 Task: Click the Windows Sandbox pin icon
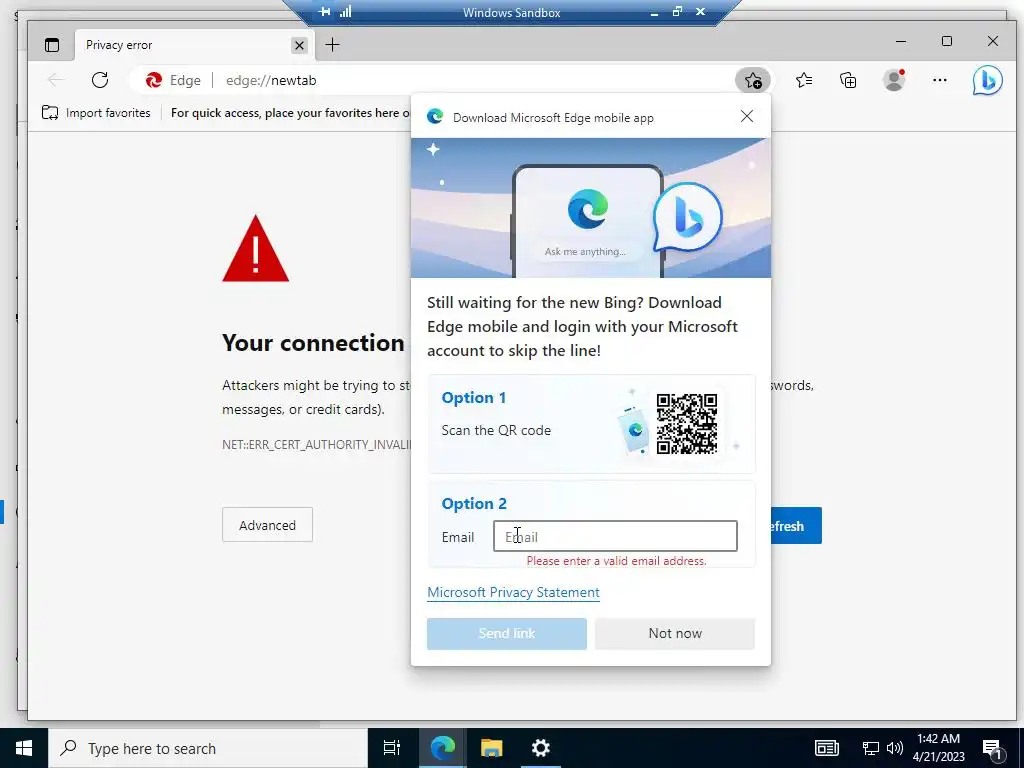point(324,11)
